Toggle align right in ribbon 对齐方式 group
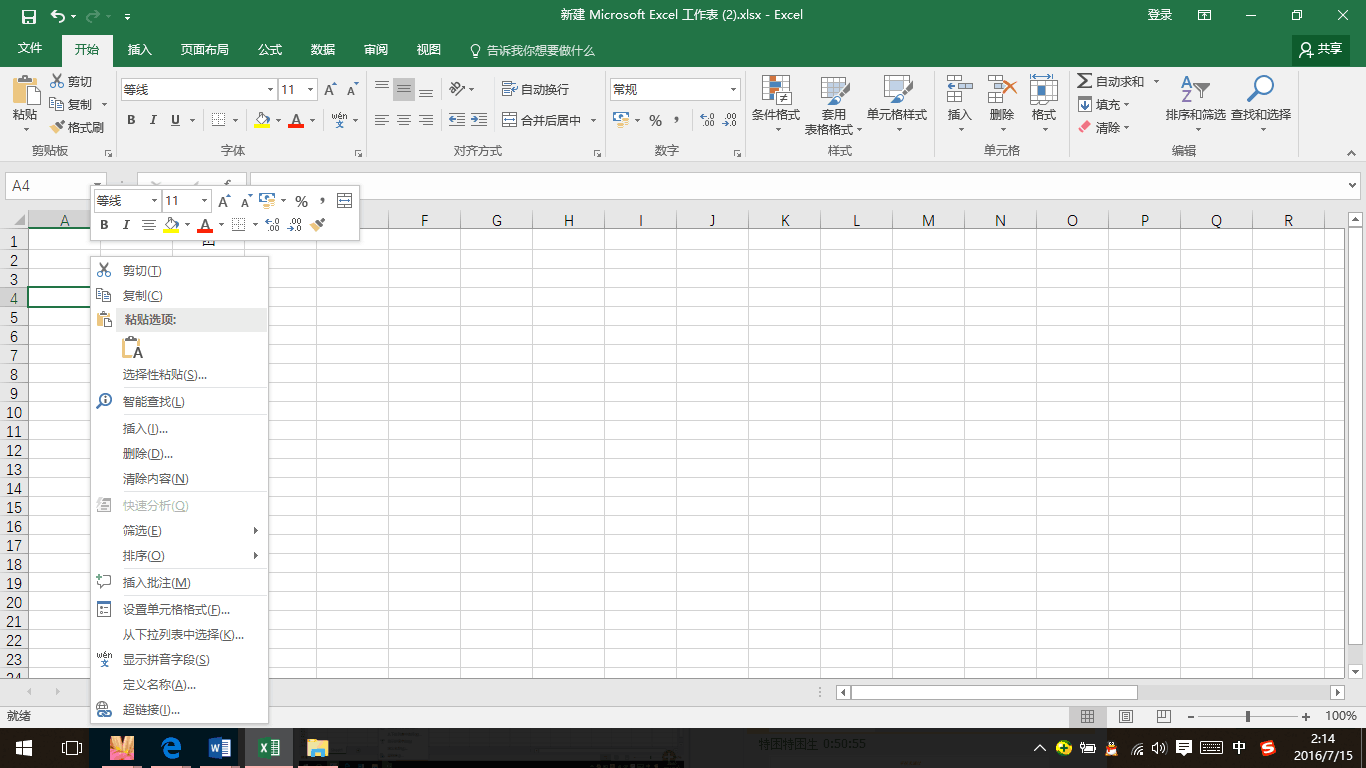 pyautogui.click(x=426, y=120)
